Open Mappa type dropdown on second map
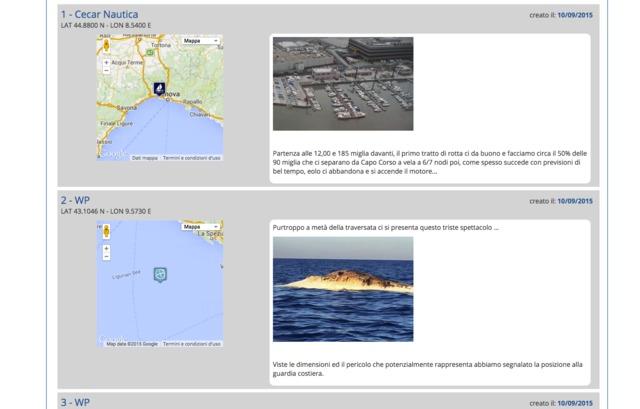 click(x=200, y=227)
